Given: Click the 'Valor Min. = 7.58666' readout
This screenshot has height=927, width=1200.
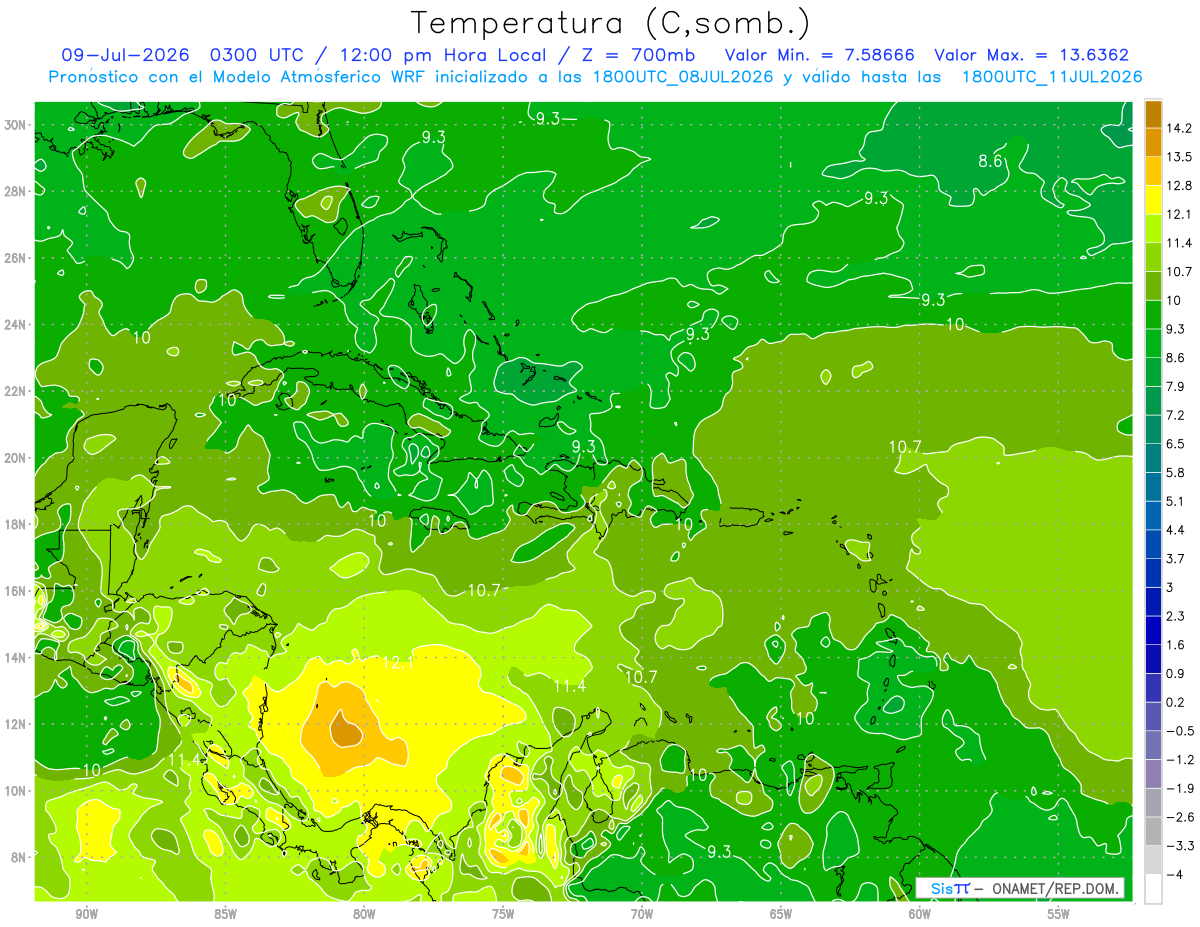Looking at the screenshot, I should click(x=821, y=55).
